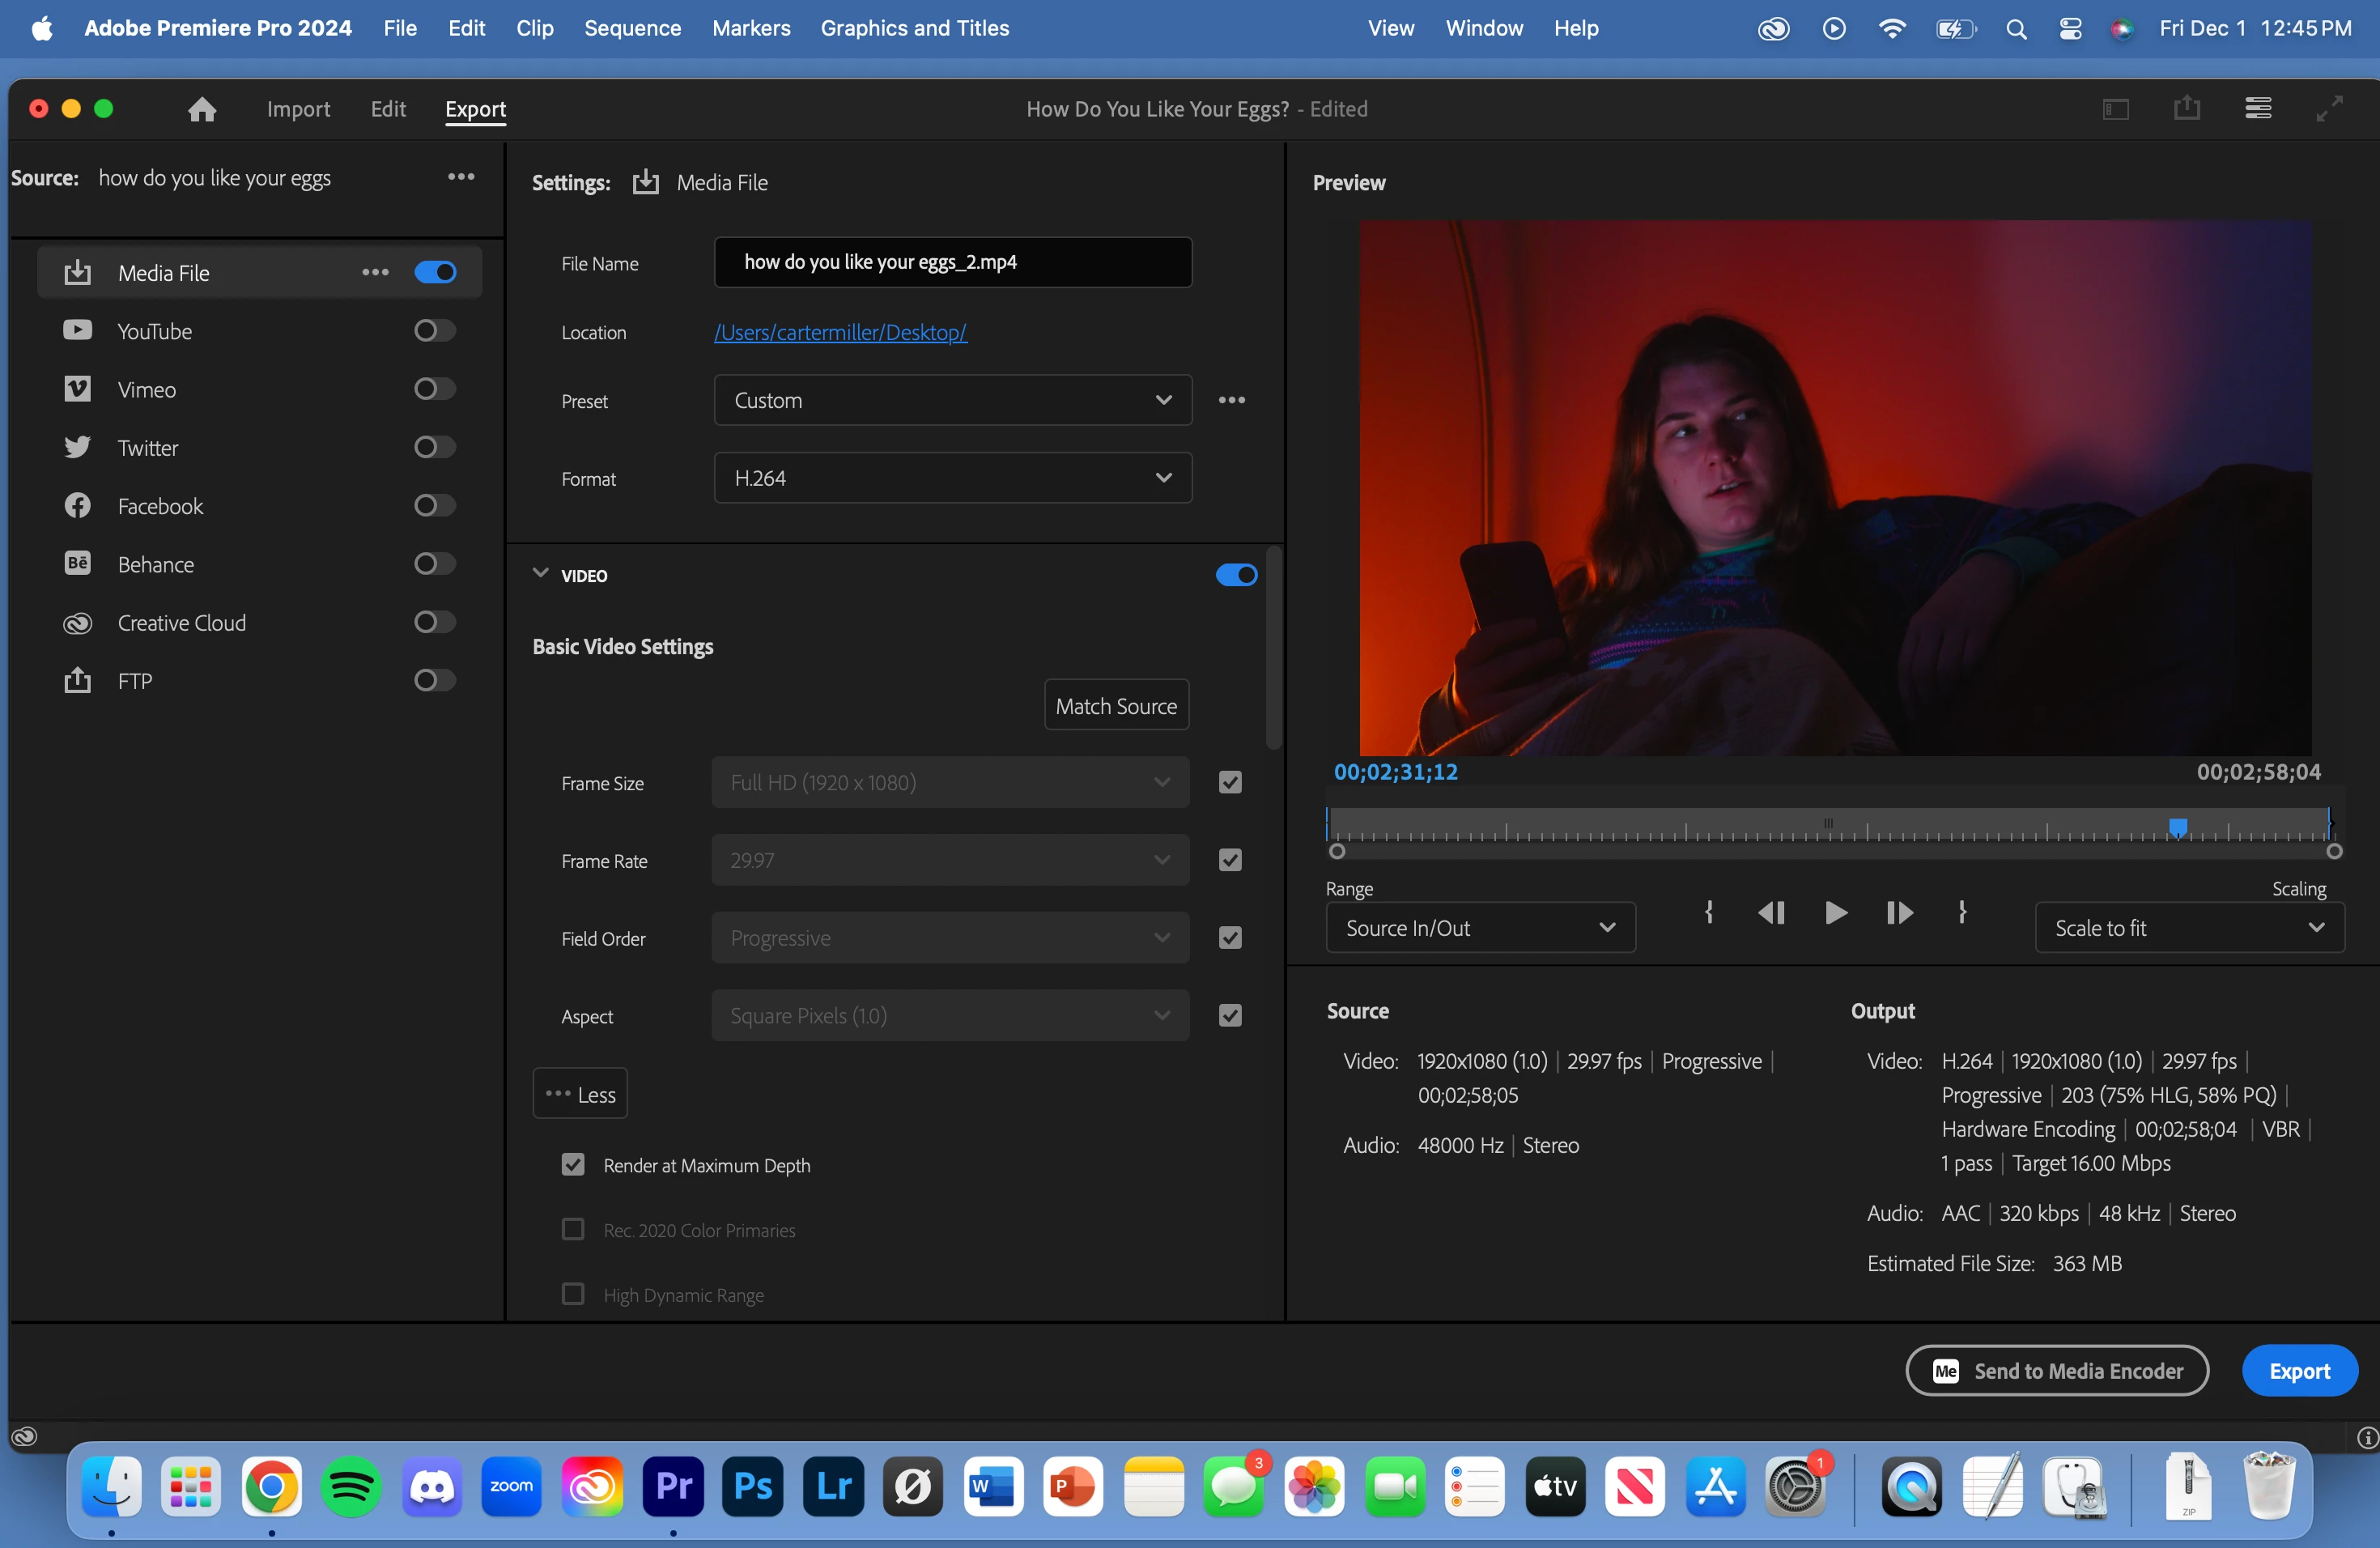Click the step back frame button
The image size is (2380, 1548).
[1771, 913]
